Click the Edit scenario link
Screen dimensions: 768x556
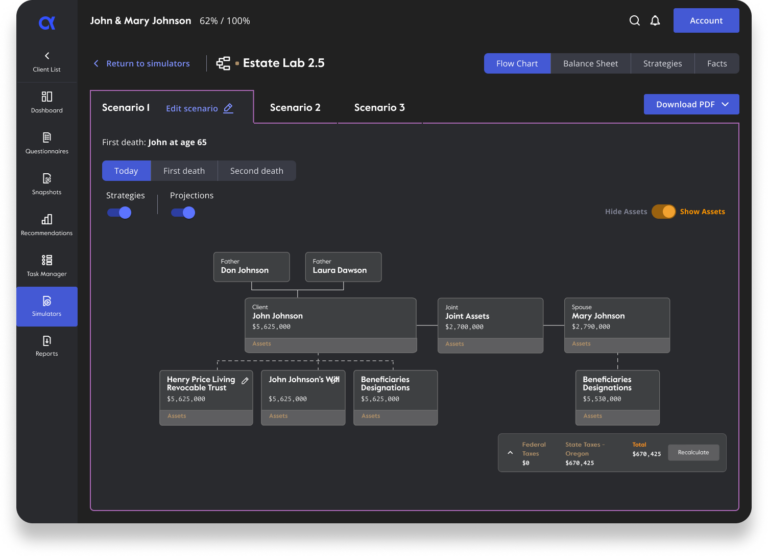(192, 108)
